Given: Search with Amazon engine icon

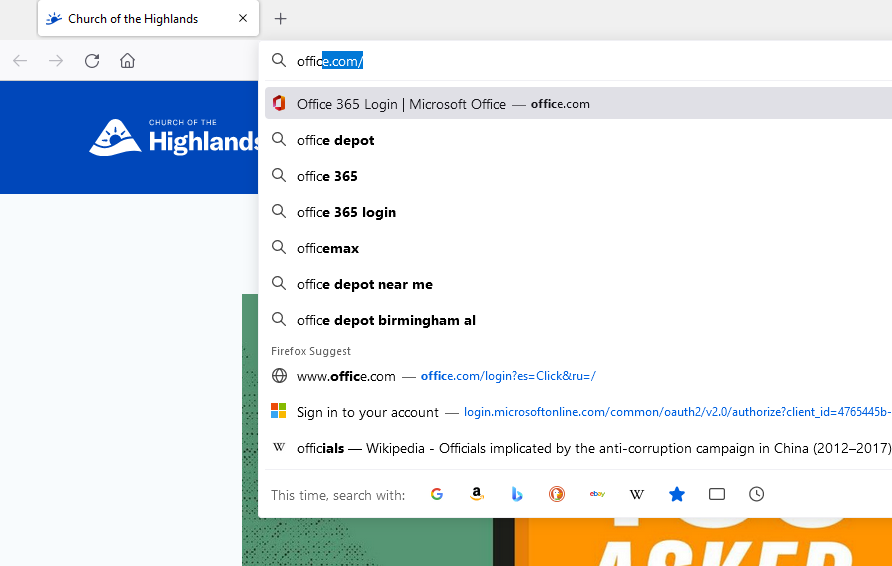Looking at the screenshot, I should click(477, 494).
